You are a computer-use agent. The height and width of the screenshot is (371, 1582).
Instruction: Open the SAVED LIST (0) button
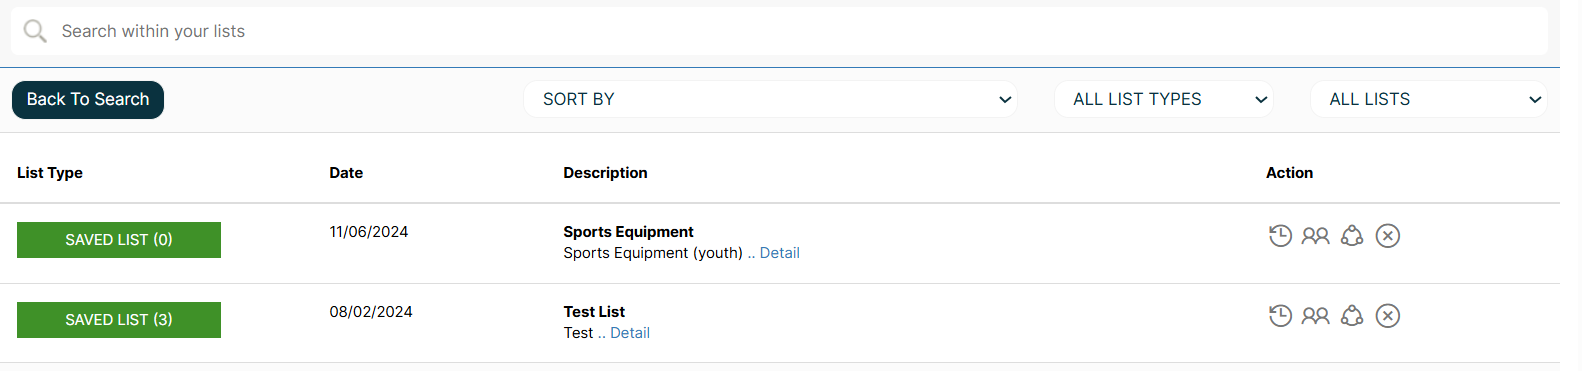[x=119, y=240]
